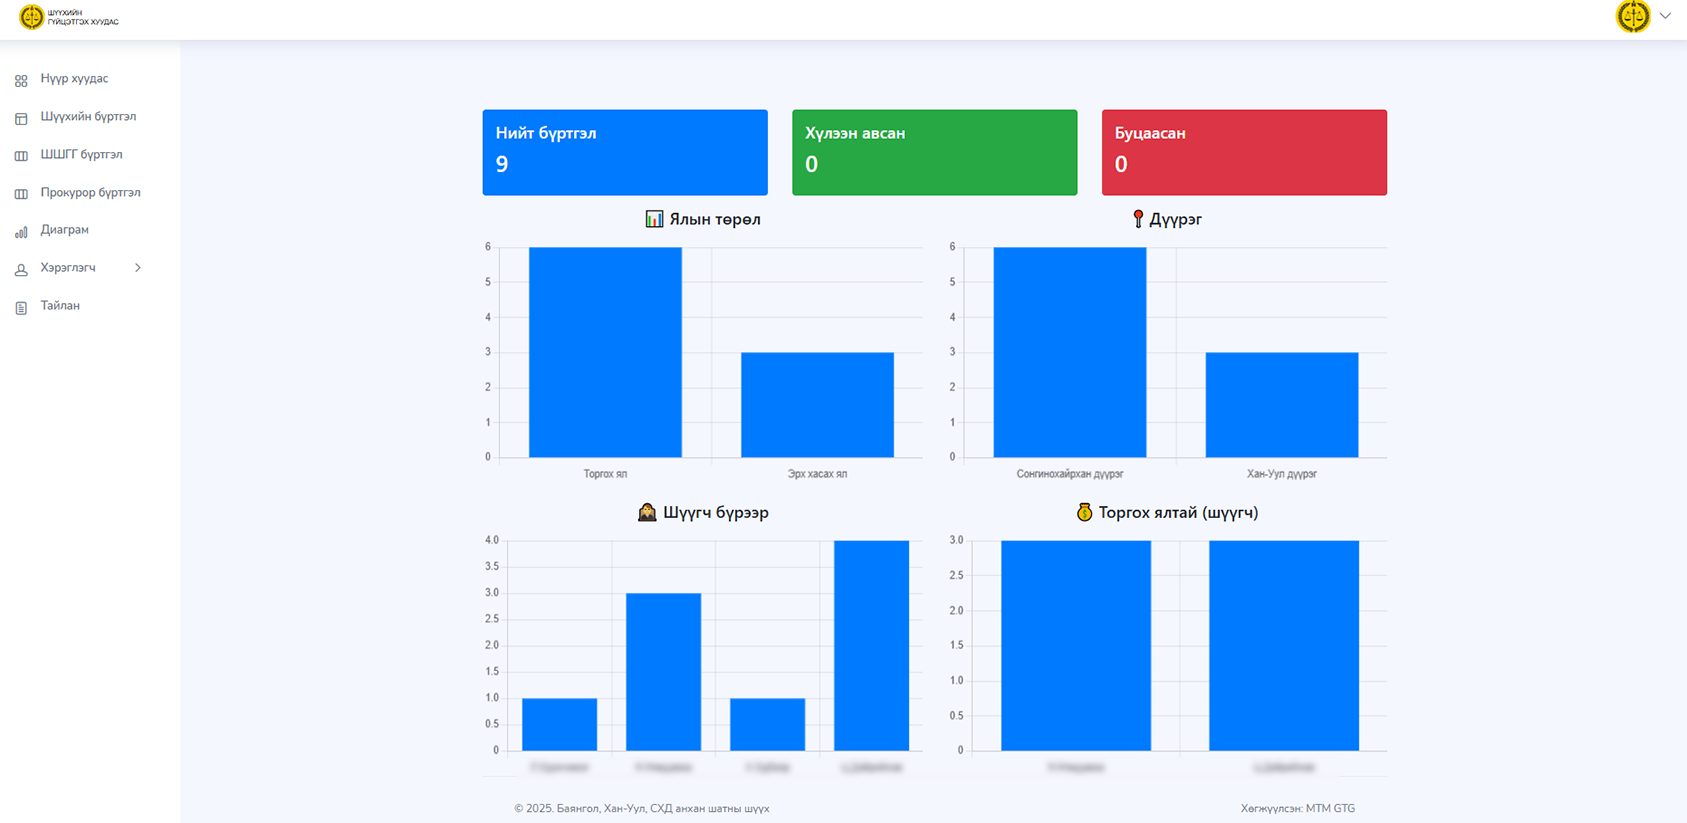Go to the Тайлан menu item
The width and height of the screenshot is (1687, 823).
(x=60, y=306)
